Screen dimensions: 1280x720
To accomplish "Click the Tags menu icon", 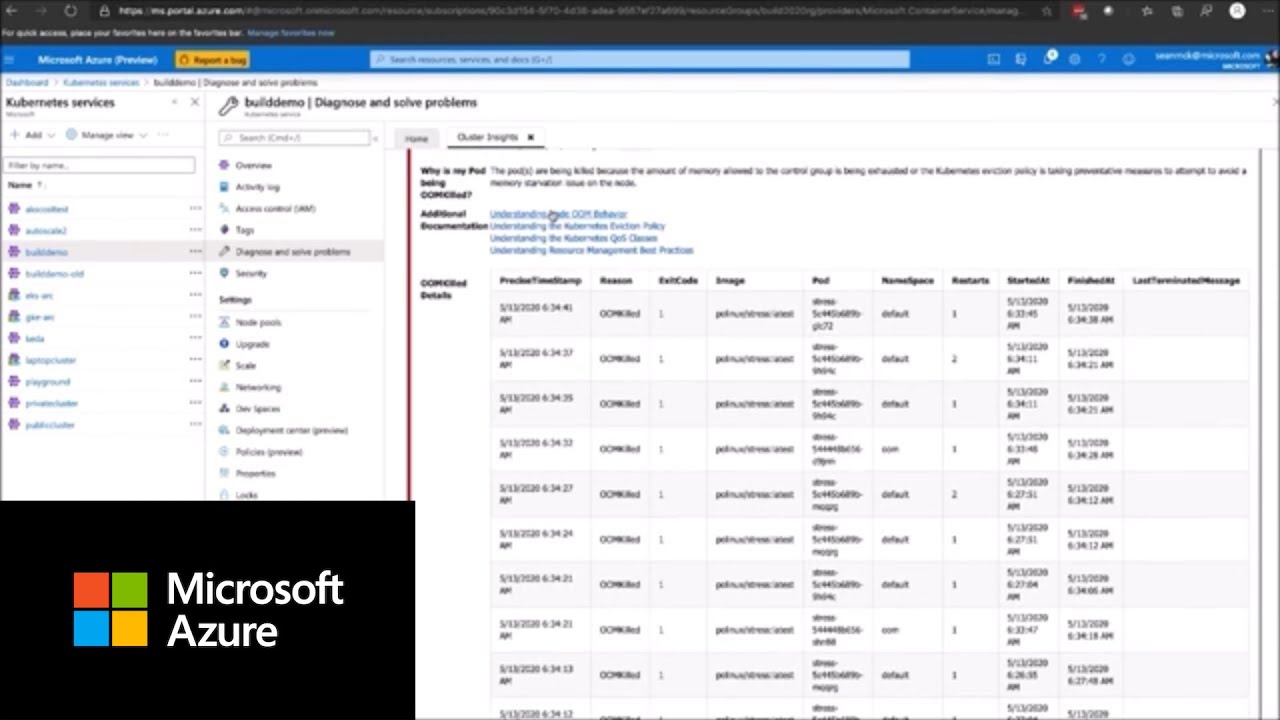I will [x=225, y=230].
